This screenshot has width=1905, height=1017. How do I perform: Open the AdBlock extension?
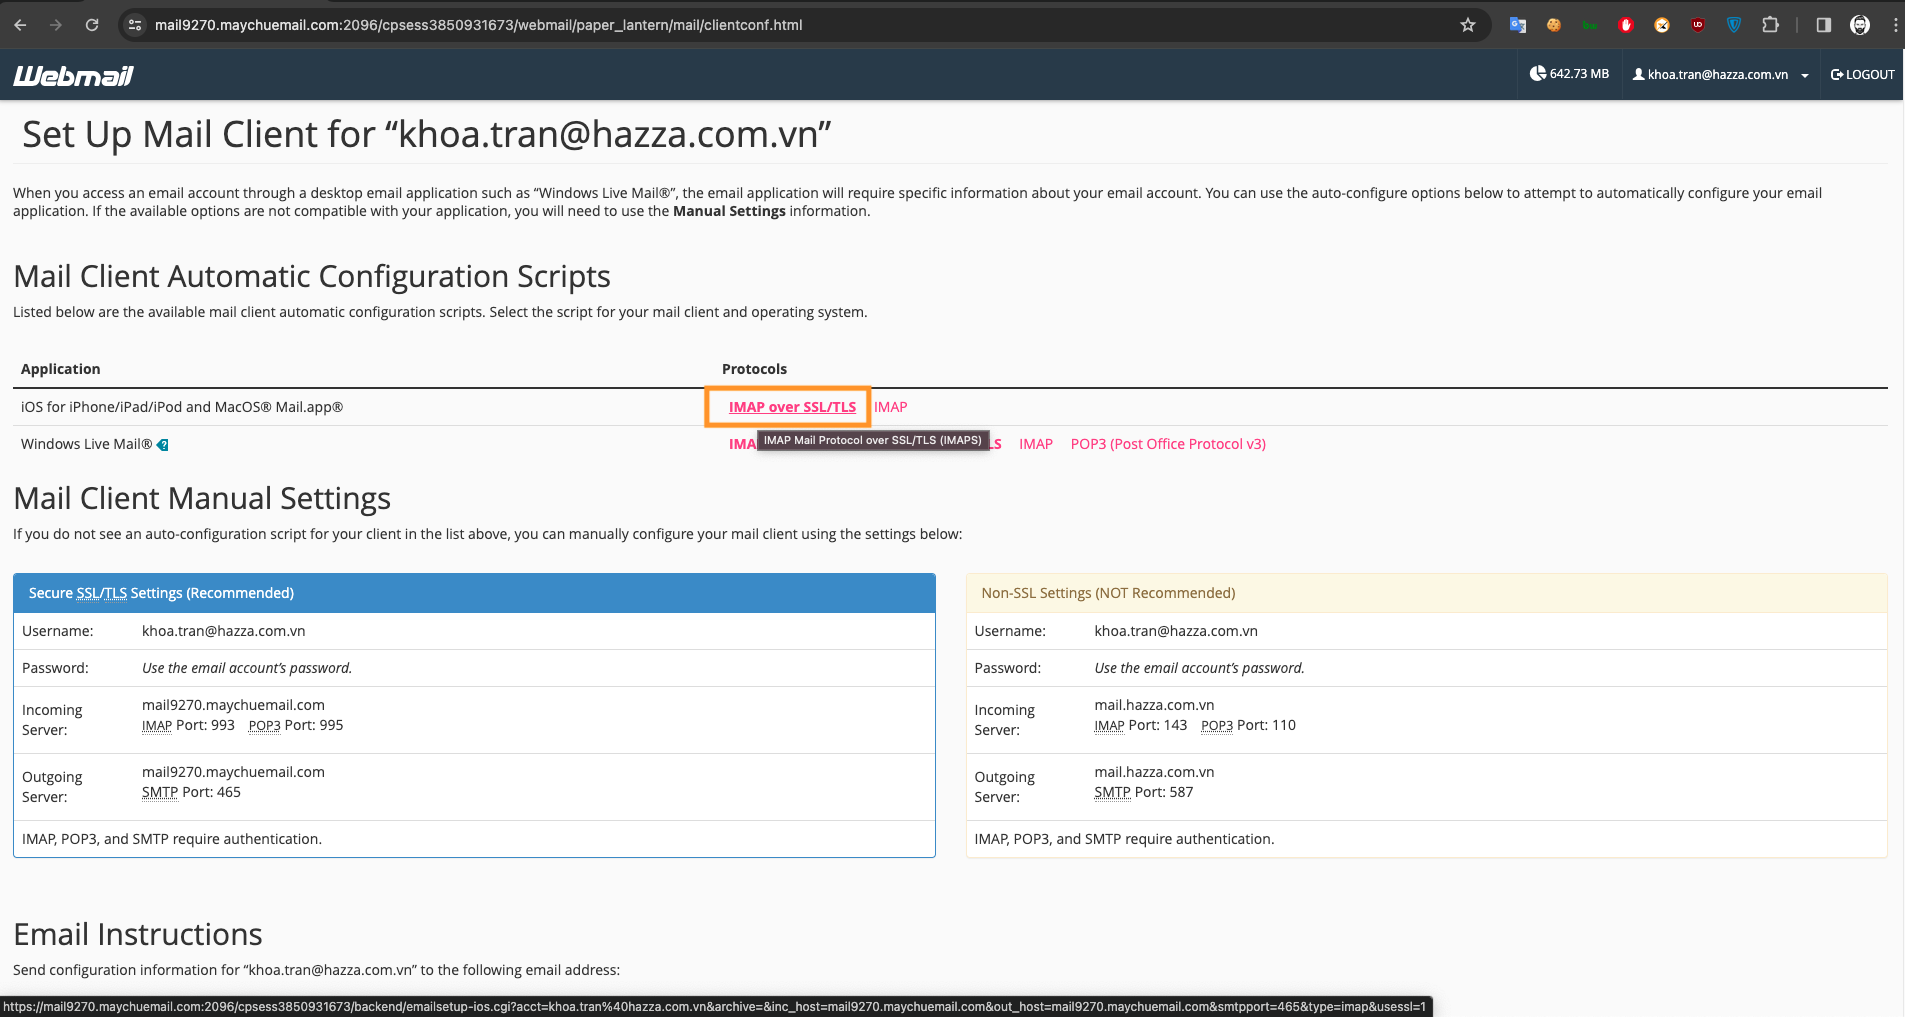click(1625, 24)
